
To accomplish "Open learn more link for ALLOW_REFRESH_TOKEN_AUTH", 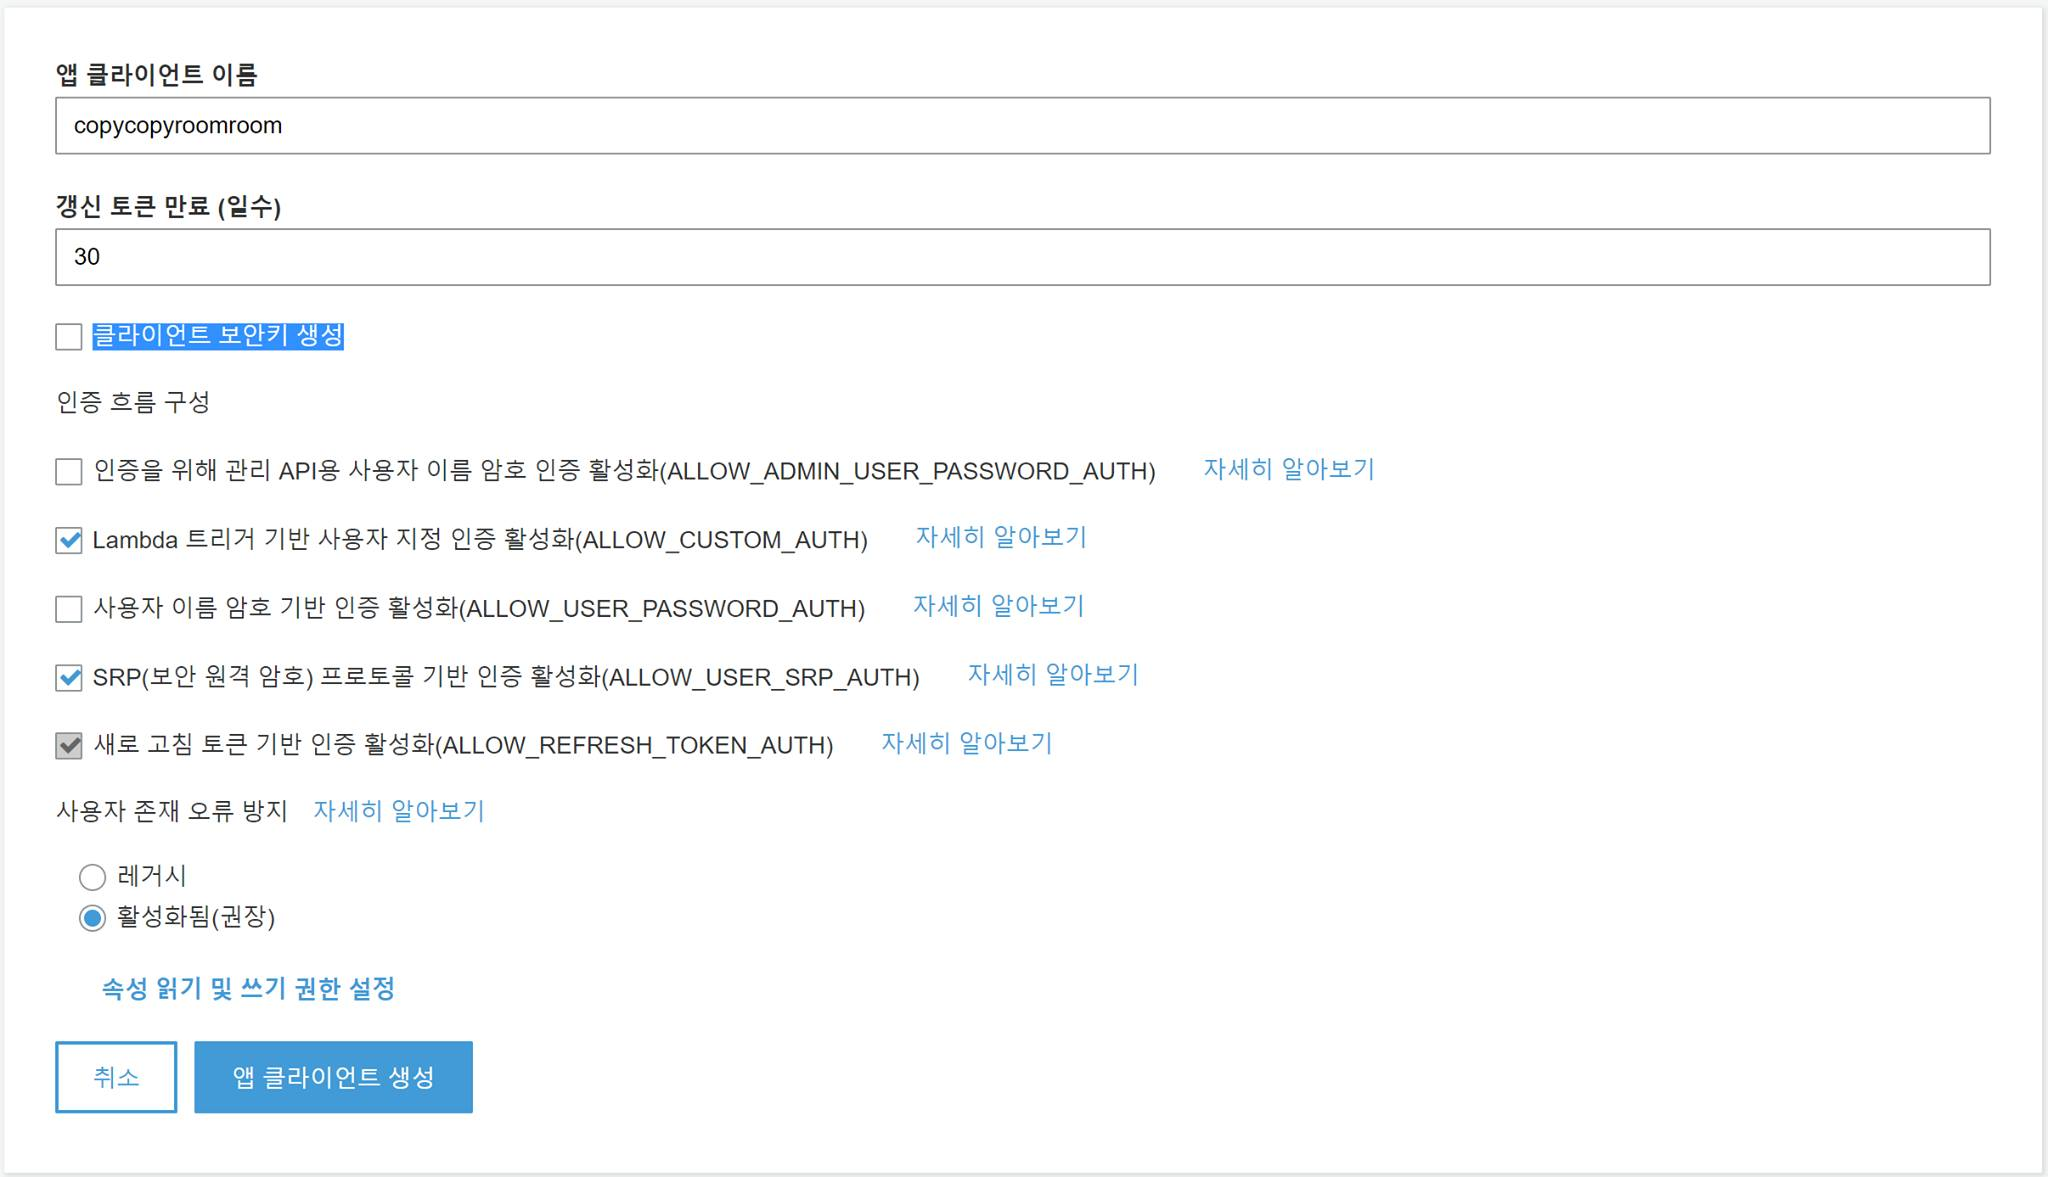I will (966, 743).
